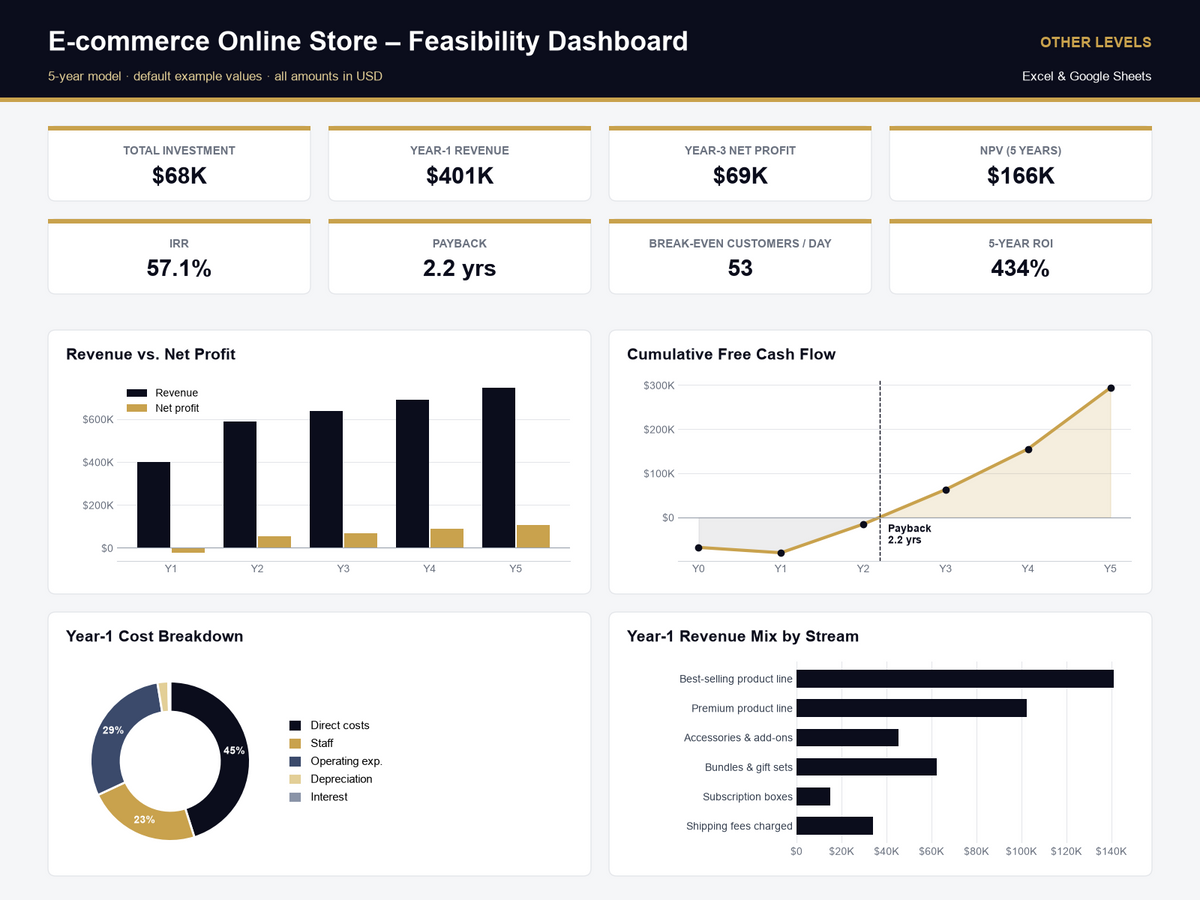Click the dashboard title heading
Viewport: 1200px width, 900px height.
pos(368,41)
